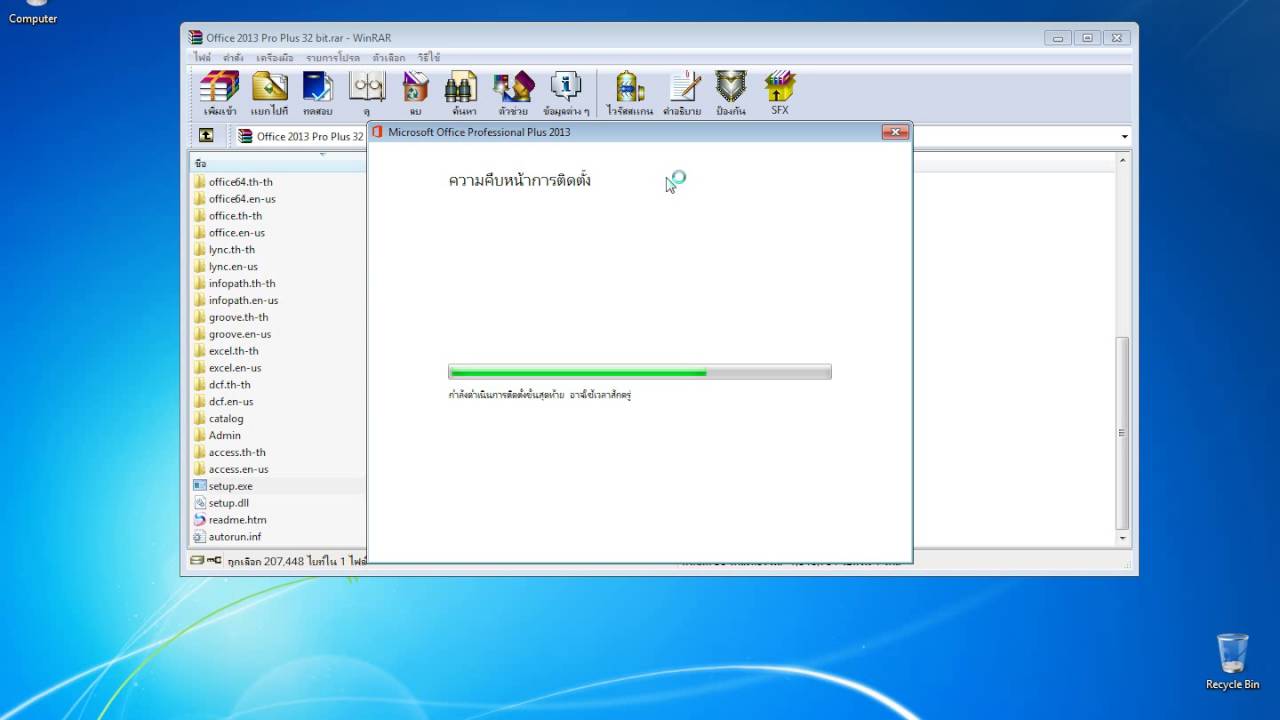Close the Office Professional Plus 2013 installer

[895, 132]
